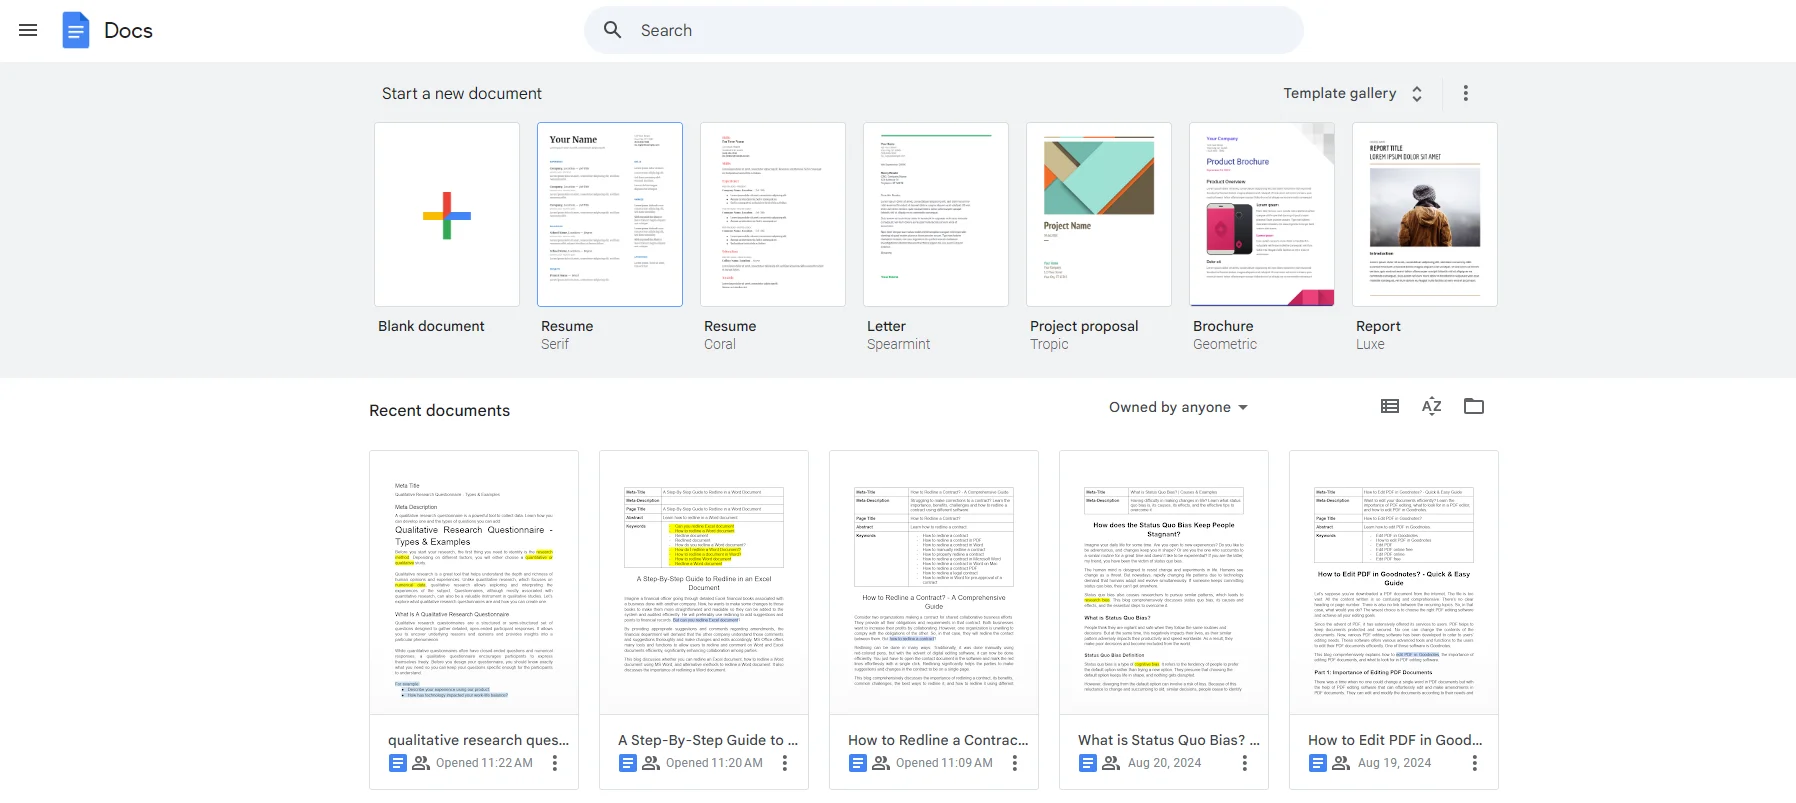Choose the Brochure Geometric template
Image resolution: width=1796 pixels, height=803 pixels.
(1262, 214)
